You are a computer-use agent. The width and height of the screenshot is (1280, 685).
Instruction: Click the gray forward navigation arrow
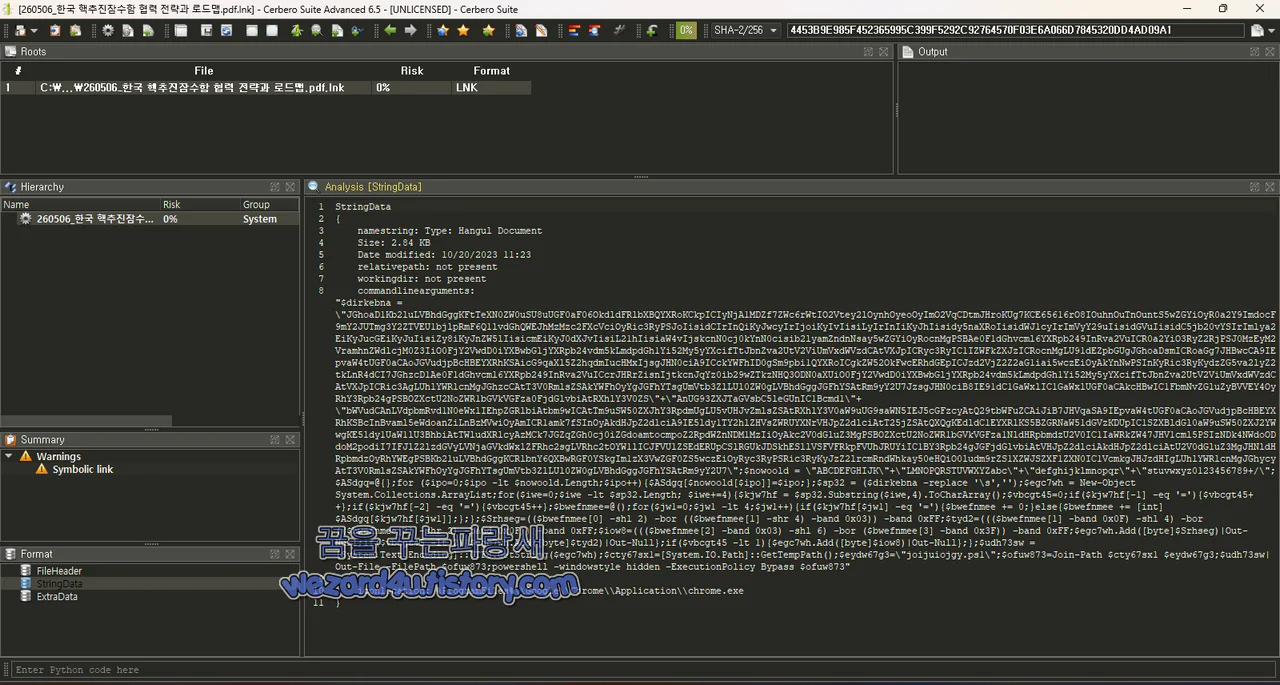click(x=410, y=30)
